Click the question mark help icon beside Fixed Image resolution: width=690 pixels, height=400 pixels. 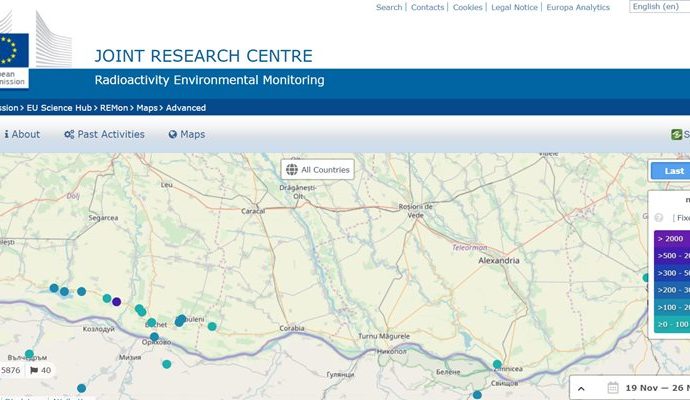[659, 217]
